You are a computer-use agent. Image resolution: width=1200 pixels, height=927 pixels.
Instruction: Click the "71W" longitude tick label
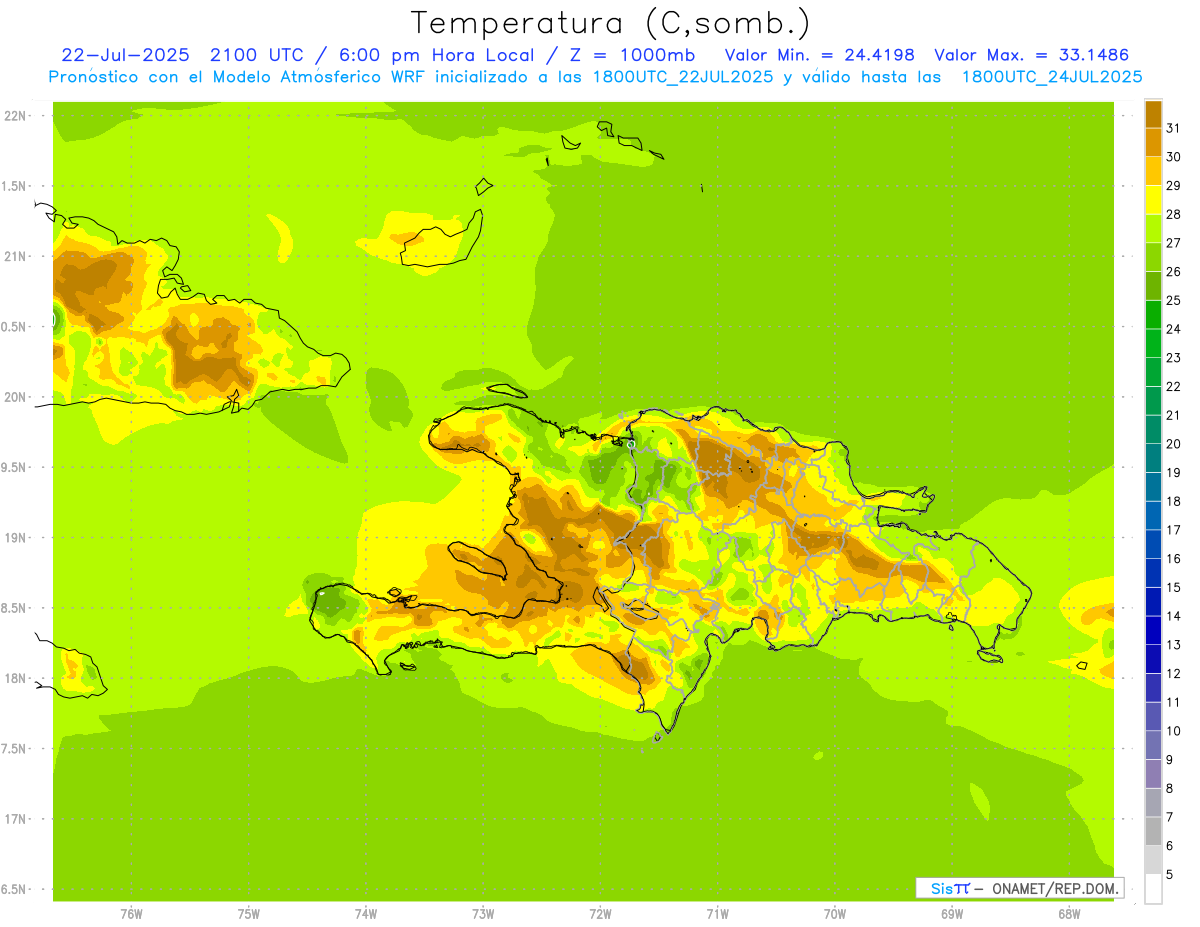717,913
